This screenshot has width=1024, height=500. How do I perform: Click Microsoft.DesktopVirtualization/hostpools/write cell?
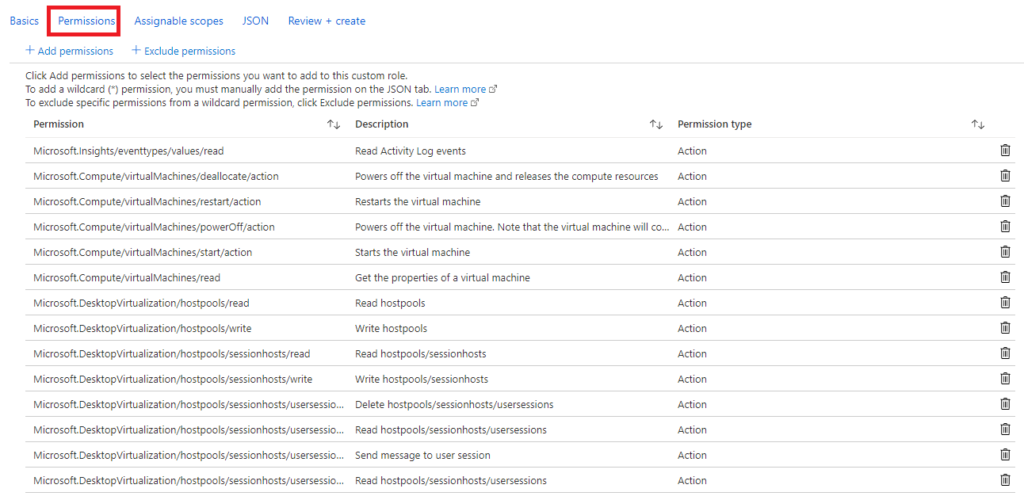[142, 328]
